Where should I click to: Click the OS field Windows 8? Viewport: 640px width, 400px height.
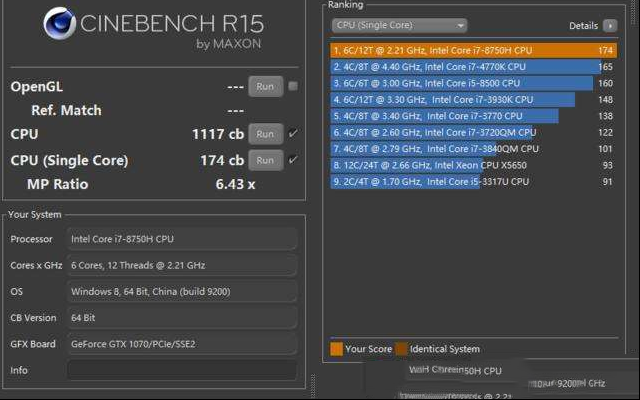click(182, 291)
